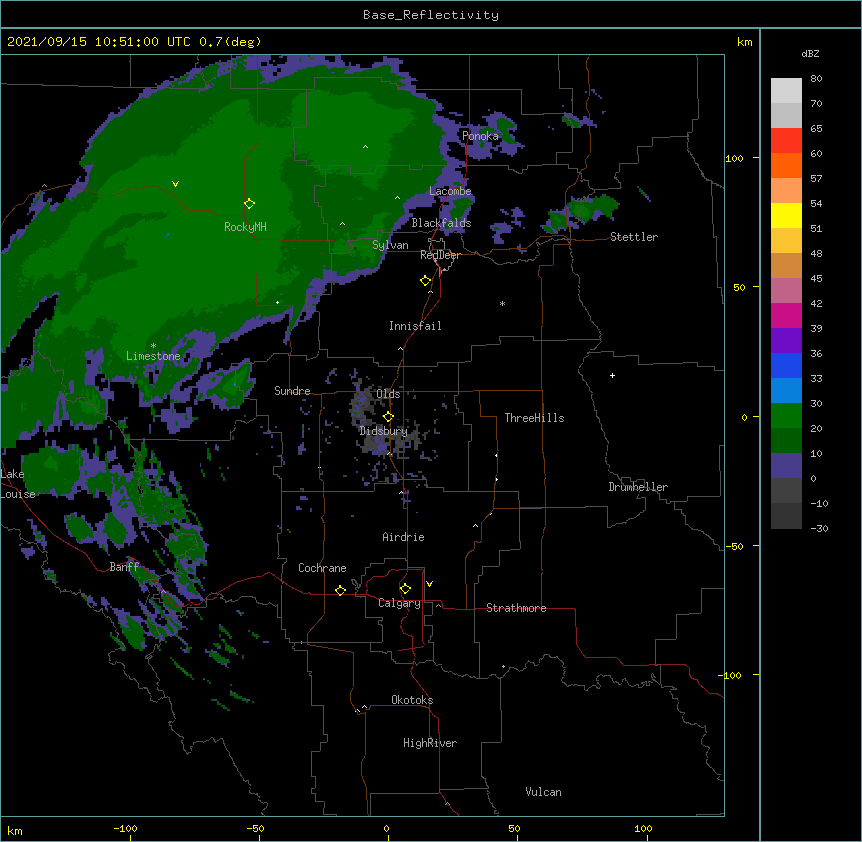The width and height of the screenshot is (862, 842).
Task: Click the yellow V marker northwest of RockyMH
Action: click(x=175, y=184)
